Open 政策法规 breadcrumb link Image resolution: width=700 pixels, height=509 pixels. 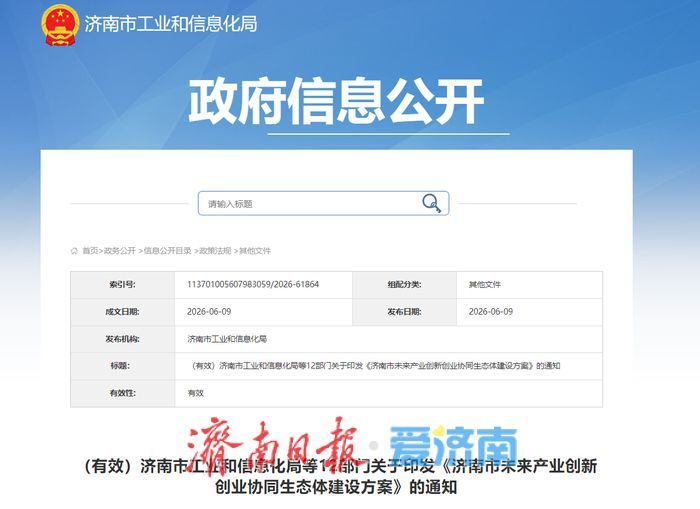point(215,251)
